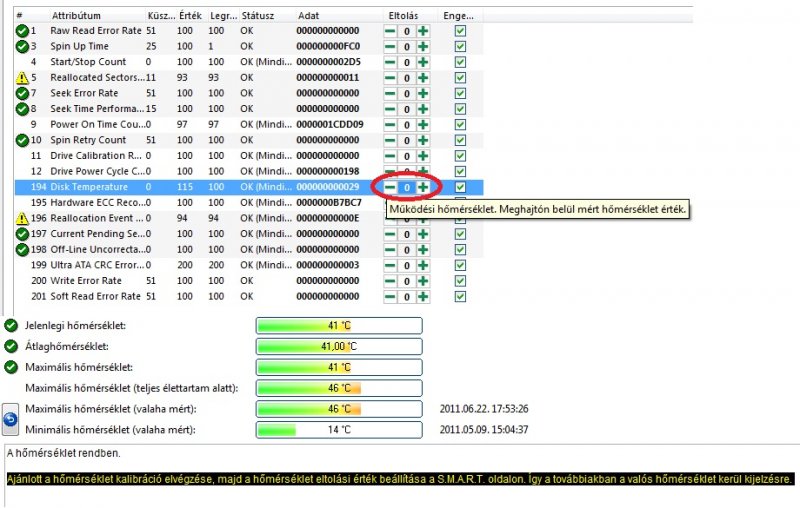
Task: Increase offset for Current Pending Sector row
Action: click(423, 234)
